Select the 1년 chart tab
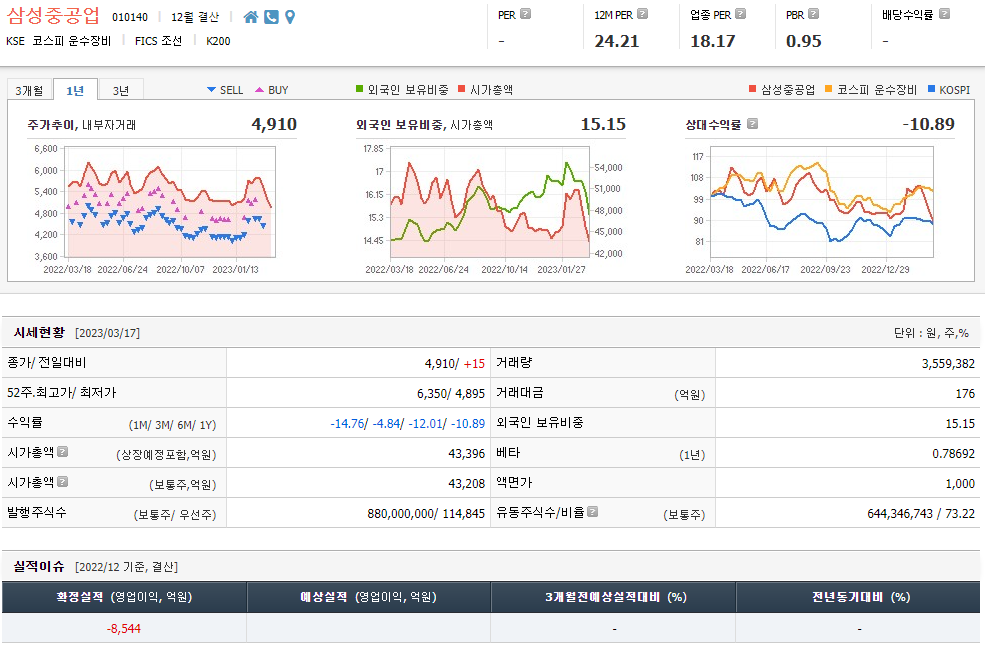Viewport: 985px width, 646px height. [75, 90]
